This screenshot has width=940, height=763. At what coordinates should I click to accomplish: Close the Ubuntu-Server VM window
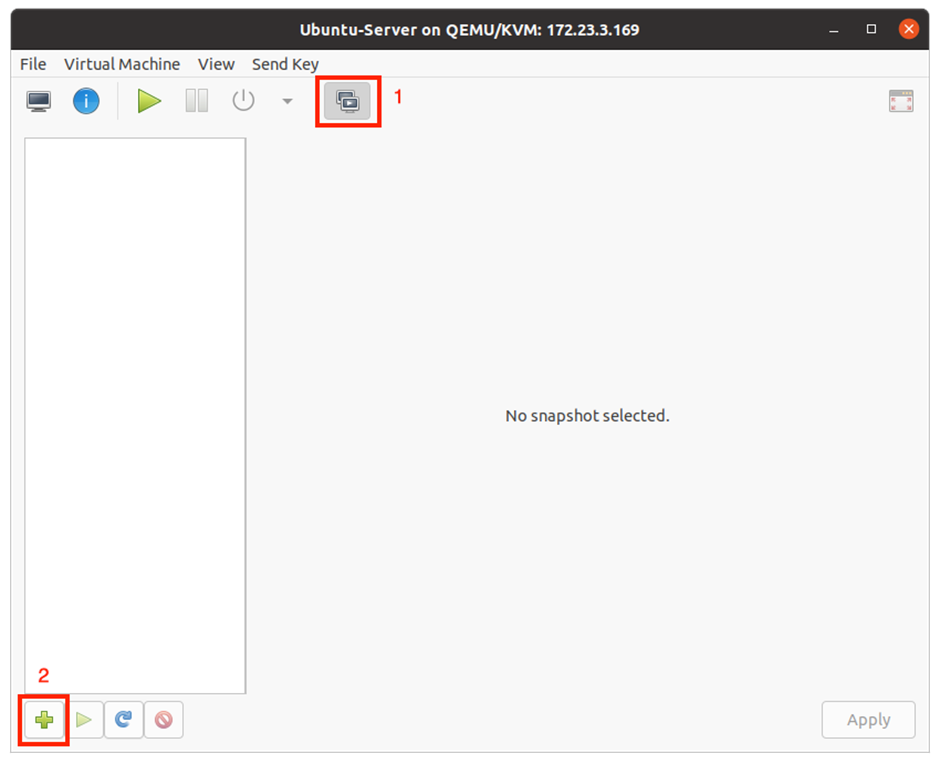click(x=908, y=29)
